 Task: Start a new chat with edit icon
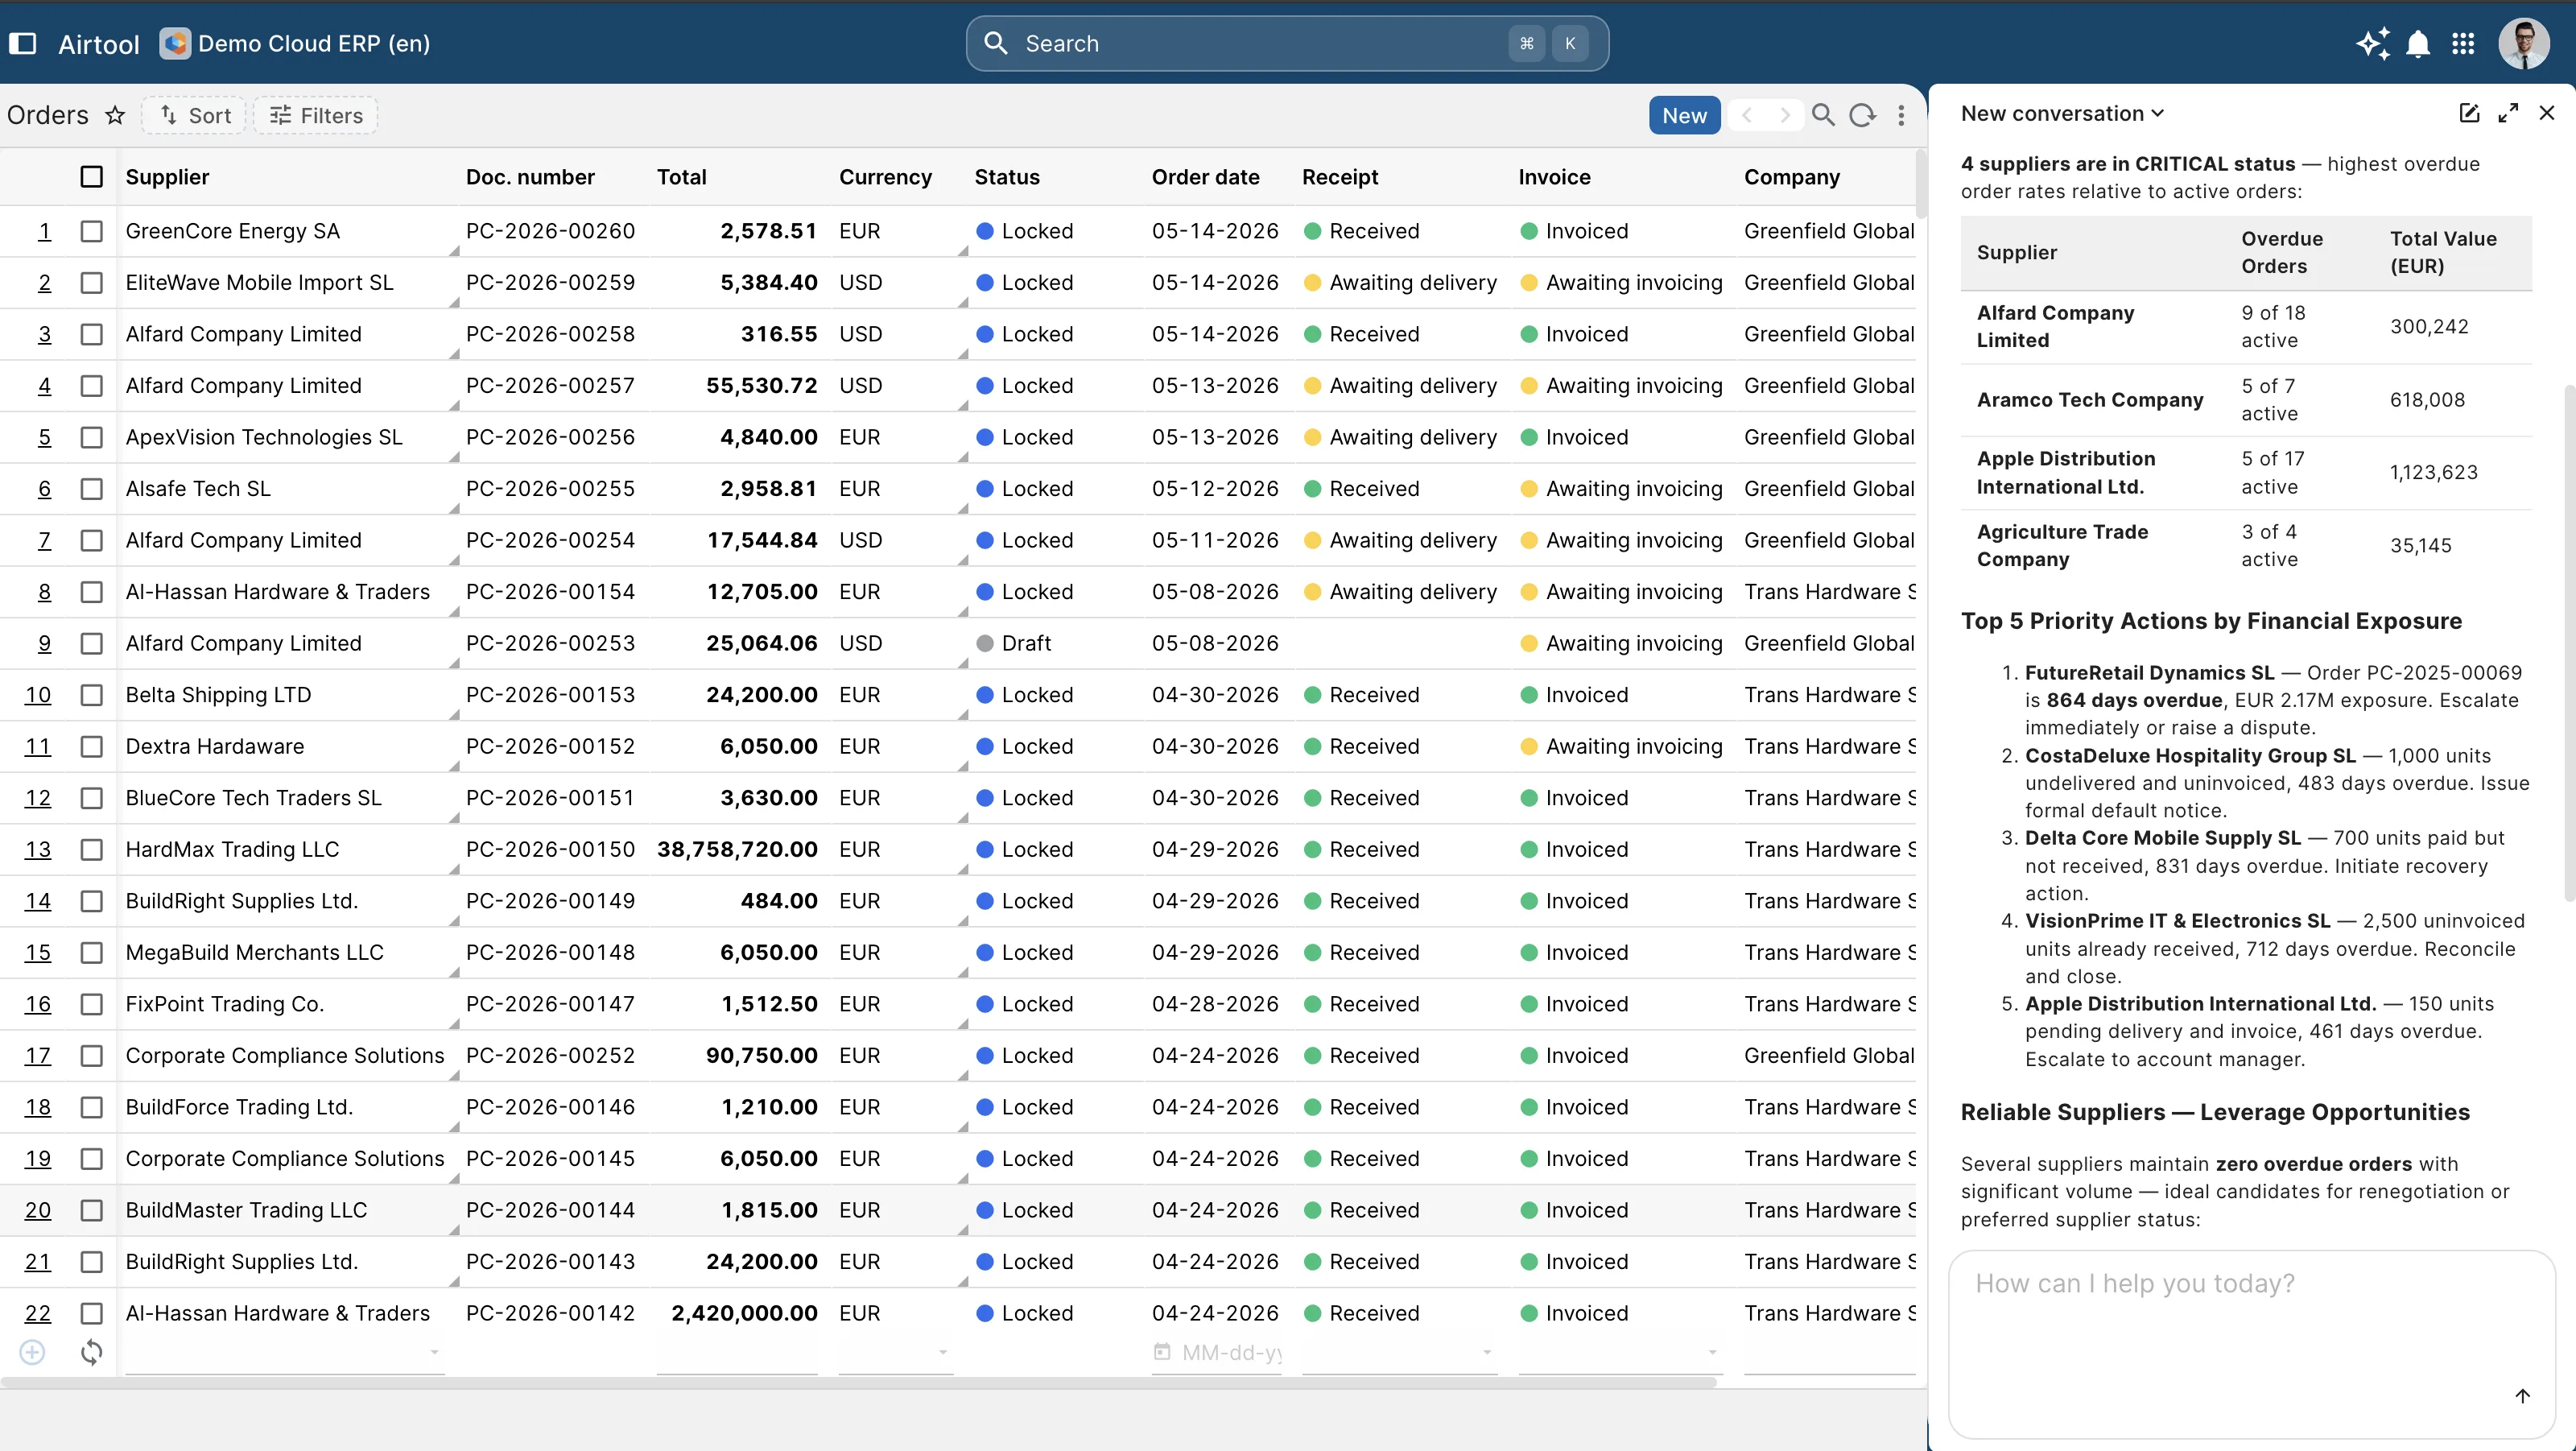[2469, 113]
